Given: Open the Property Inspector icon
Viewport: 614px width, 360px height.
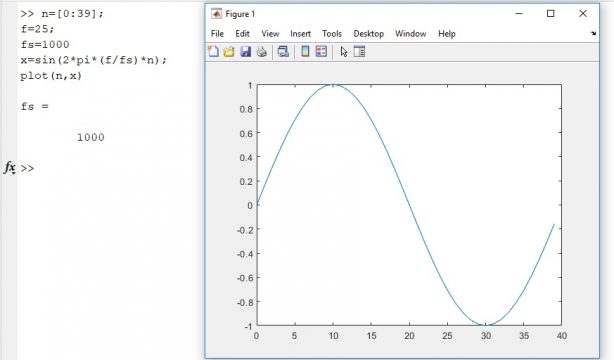Looking at the screenshot, I should tap(359, 51).
